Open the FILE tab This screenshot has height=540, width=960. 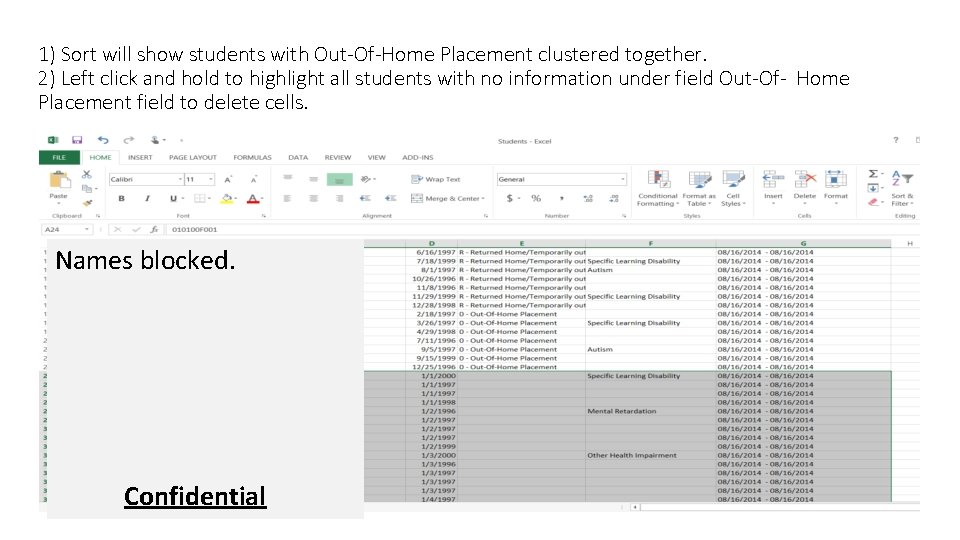point(59,157)
